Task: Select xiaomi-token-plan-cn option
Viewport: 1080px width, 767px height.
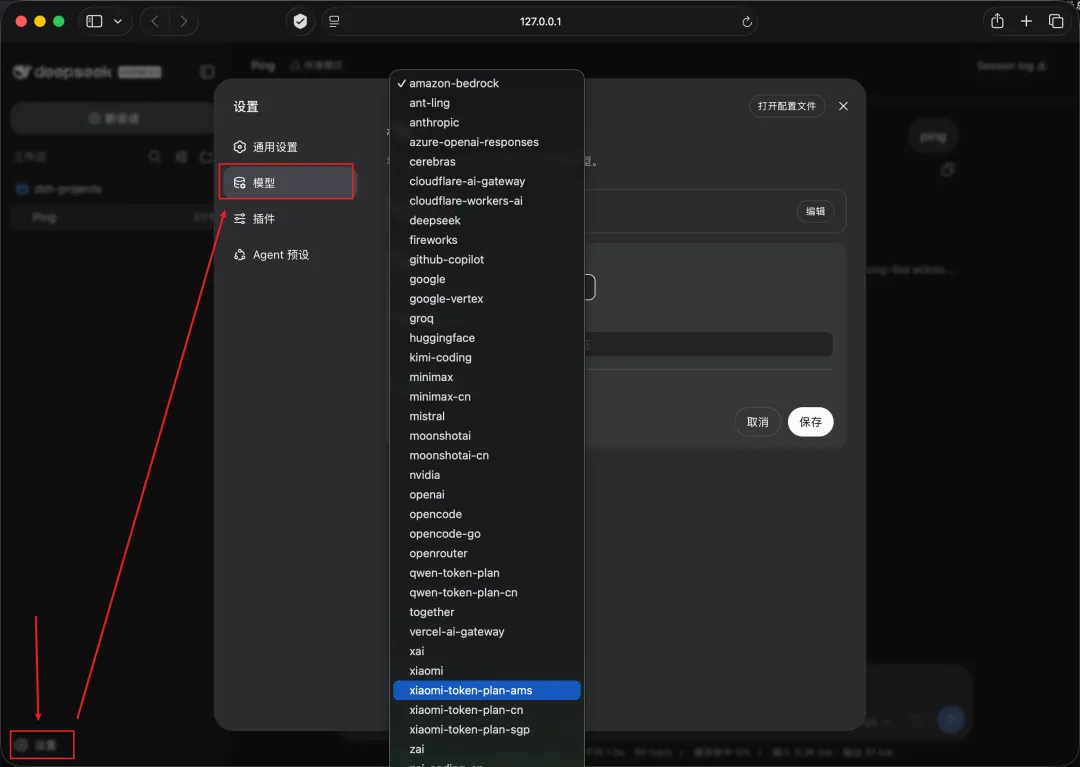Action: pos(486,711)
